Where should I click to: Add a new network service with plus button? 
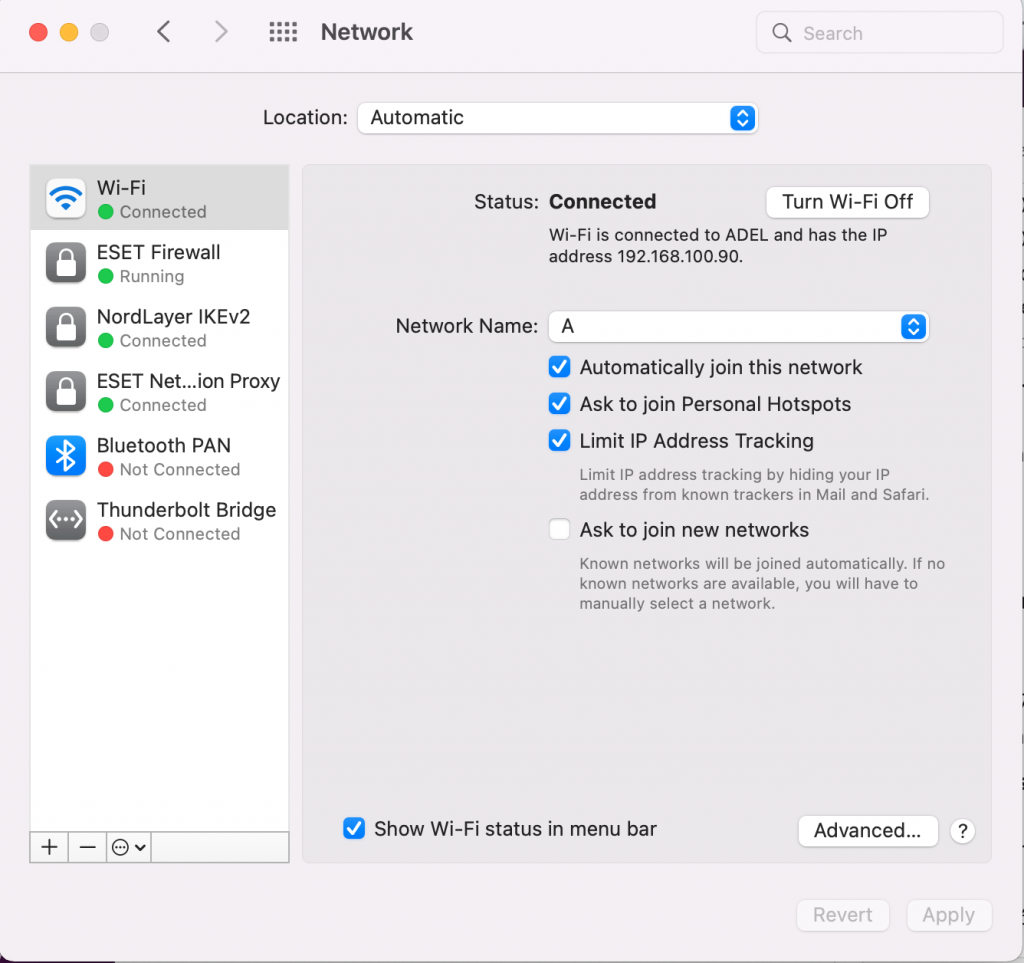coord(48,847)
